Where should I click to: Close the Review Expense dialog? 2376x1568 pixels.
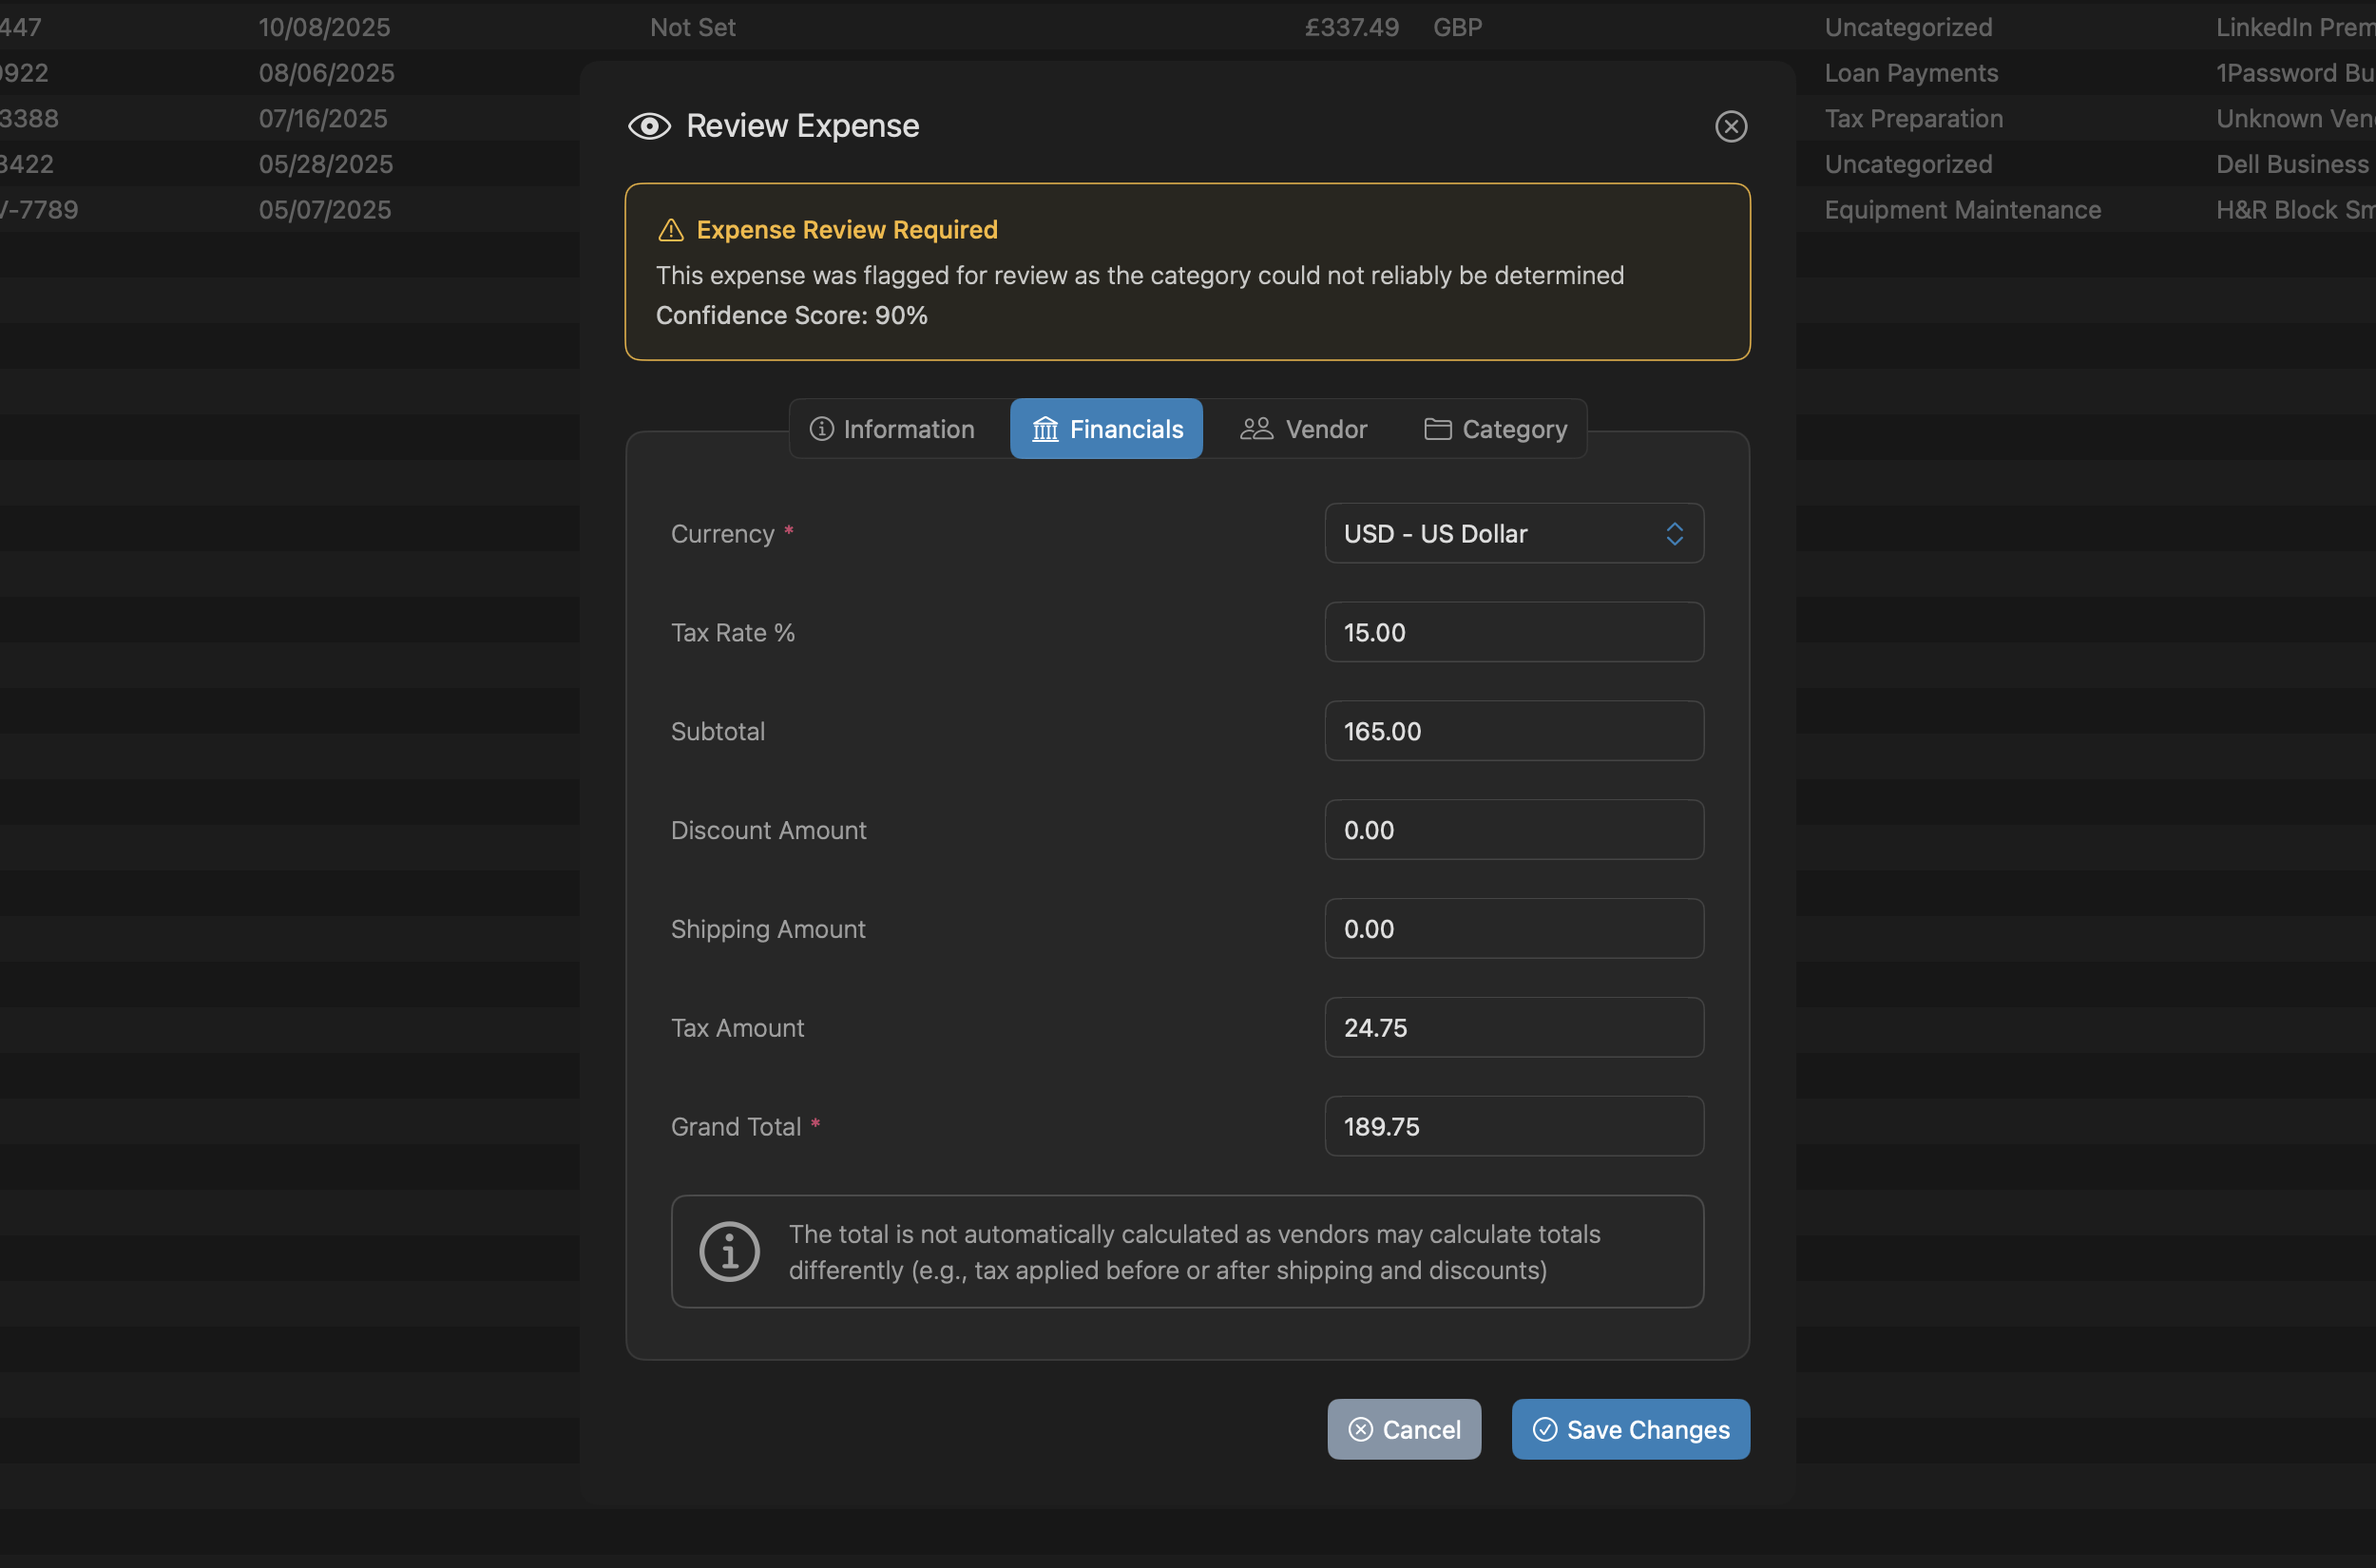coord(1731,126)
